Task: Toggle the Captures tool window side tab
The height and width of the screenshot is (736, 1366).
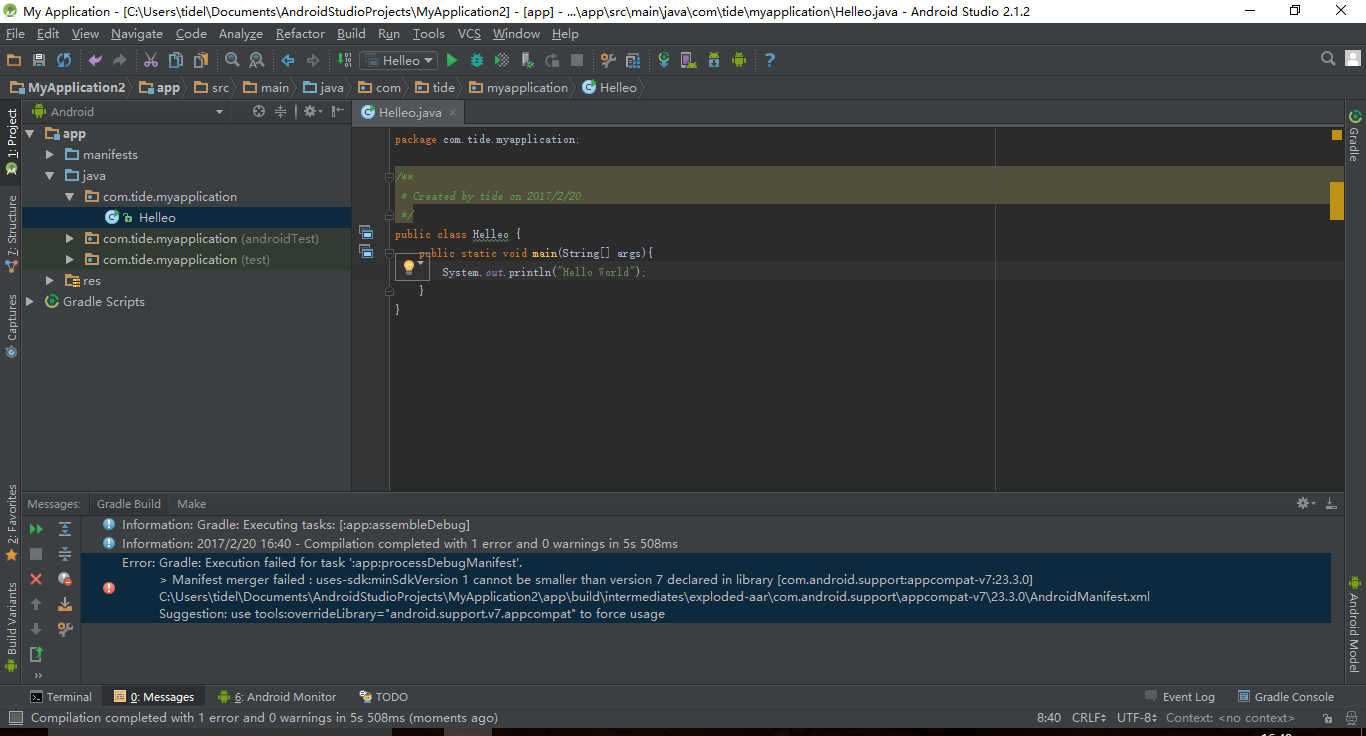Action: pos(12,324)
